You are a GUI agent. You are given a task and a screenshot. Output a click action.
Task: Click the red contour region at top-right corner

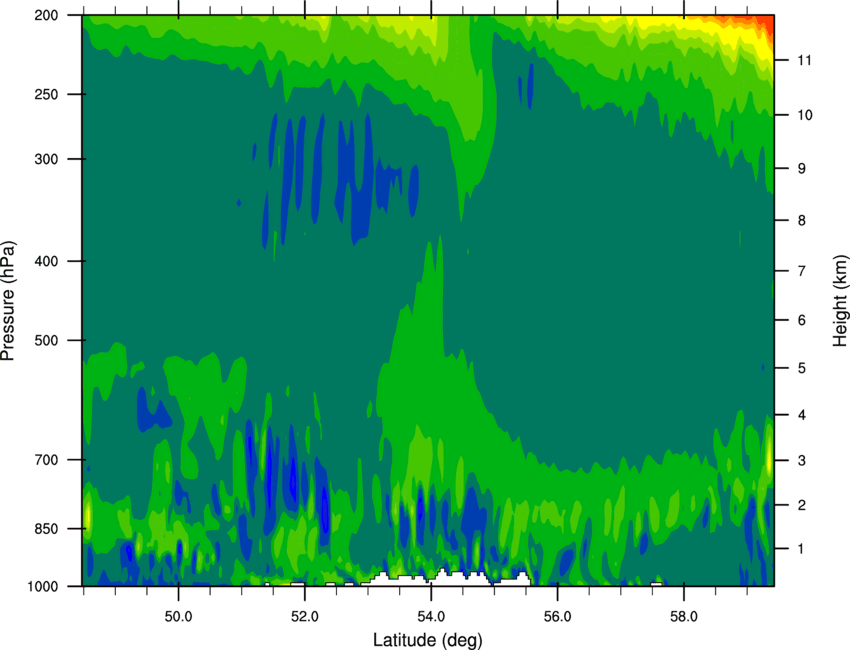(x=764, y=23)
